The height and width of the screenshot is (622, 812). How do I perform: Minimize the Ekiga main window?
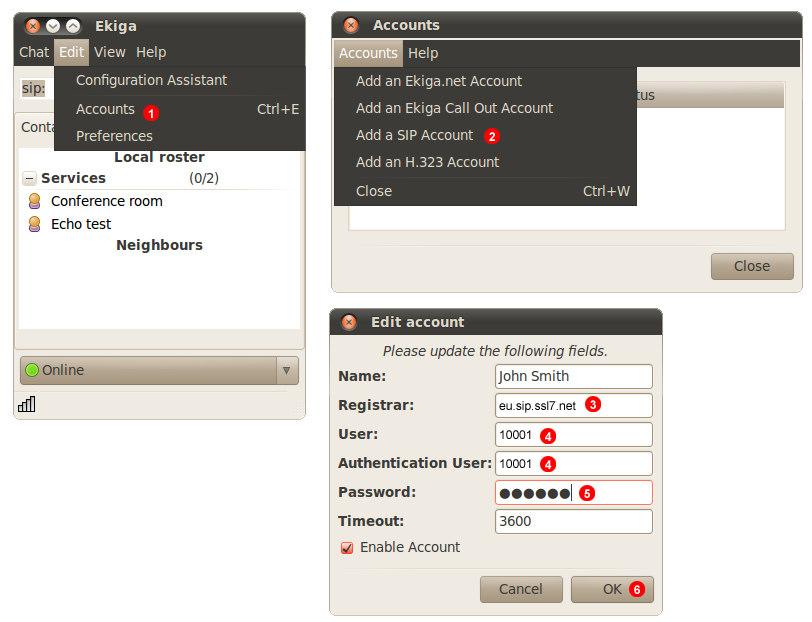pyautogui.click(x=53, y=26)
